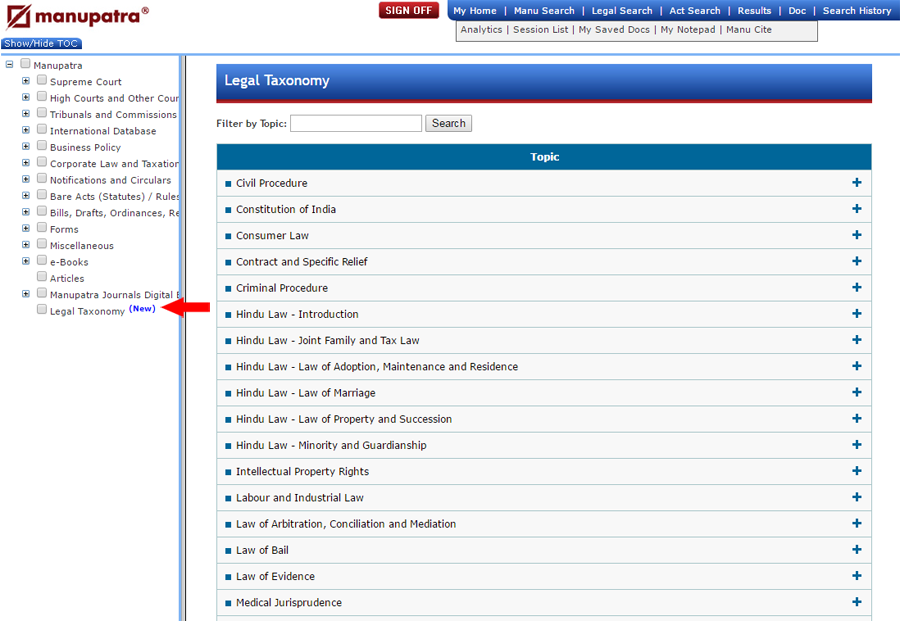Screen dimensions: 900x621
Task: Expand Hindu Law - Law of Marriage plus icon
Action: [856, 393]
